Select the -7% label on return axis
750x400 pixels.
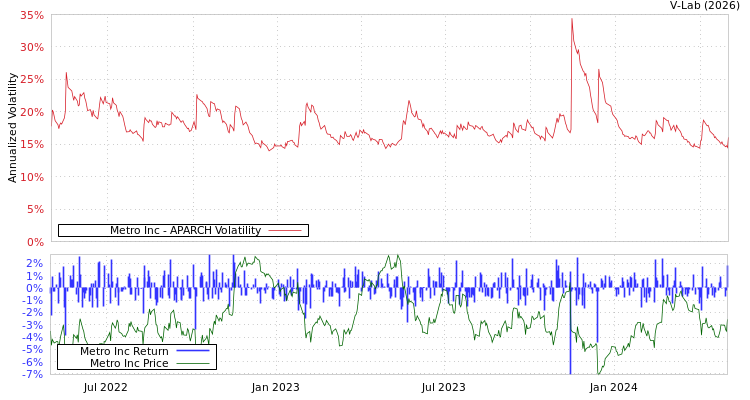pyautogui.click(x=33, y=375)
